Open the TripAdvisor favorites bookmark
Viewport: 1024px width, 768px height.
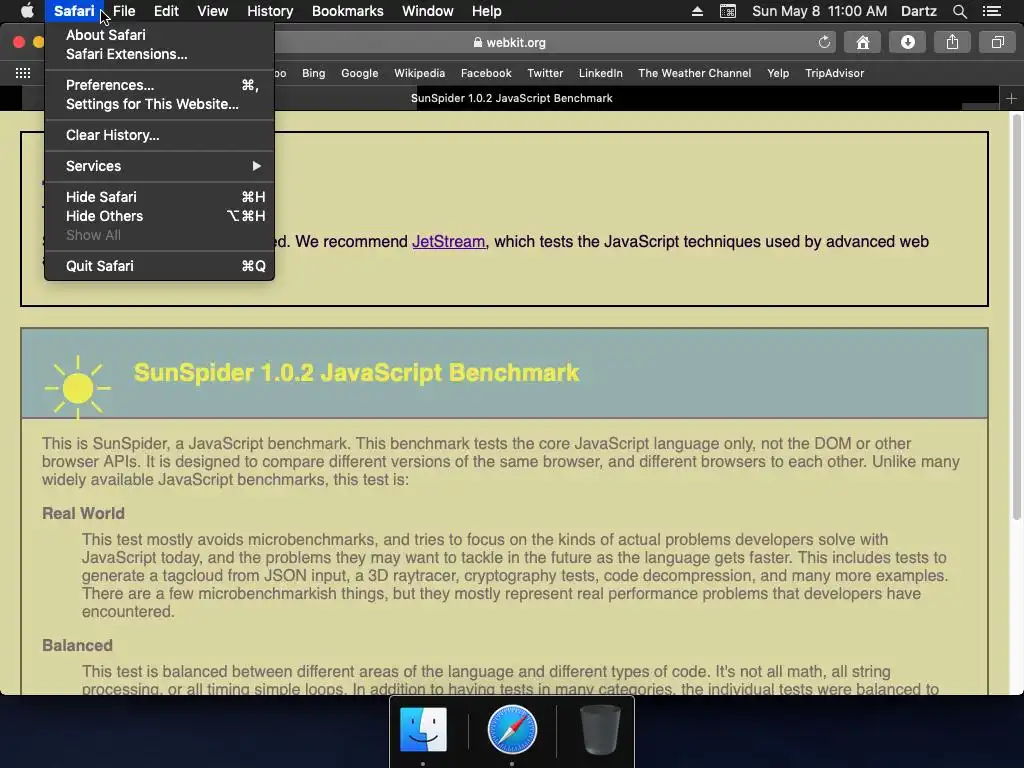click(834, 73)
